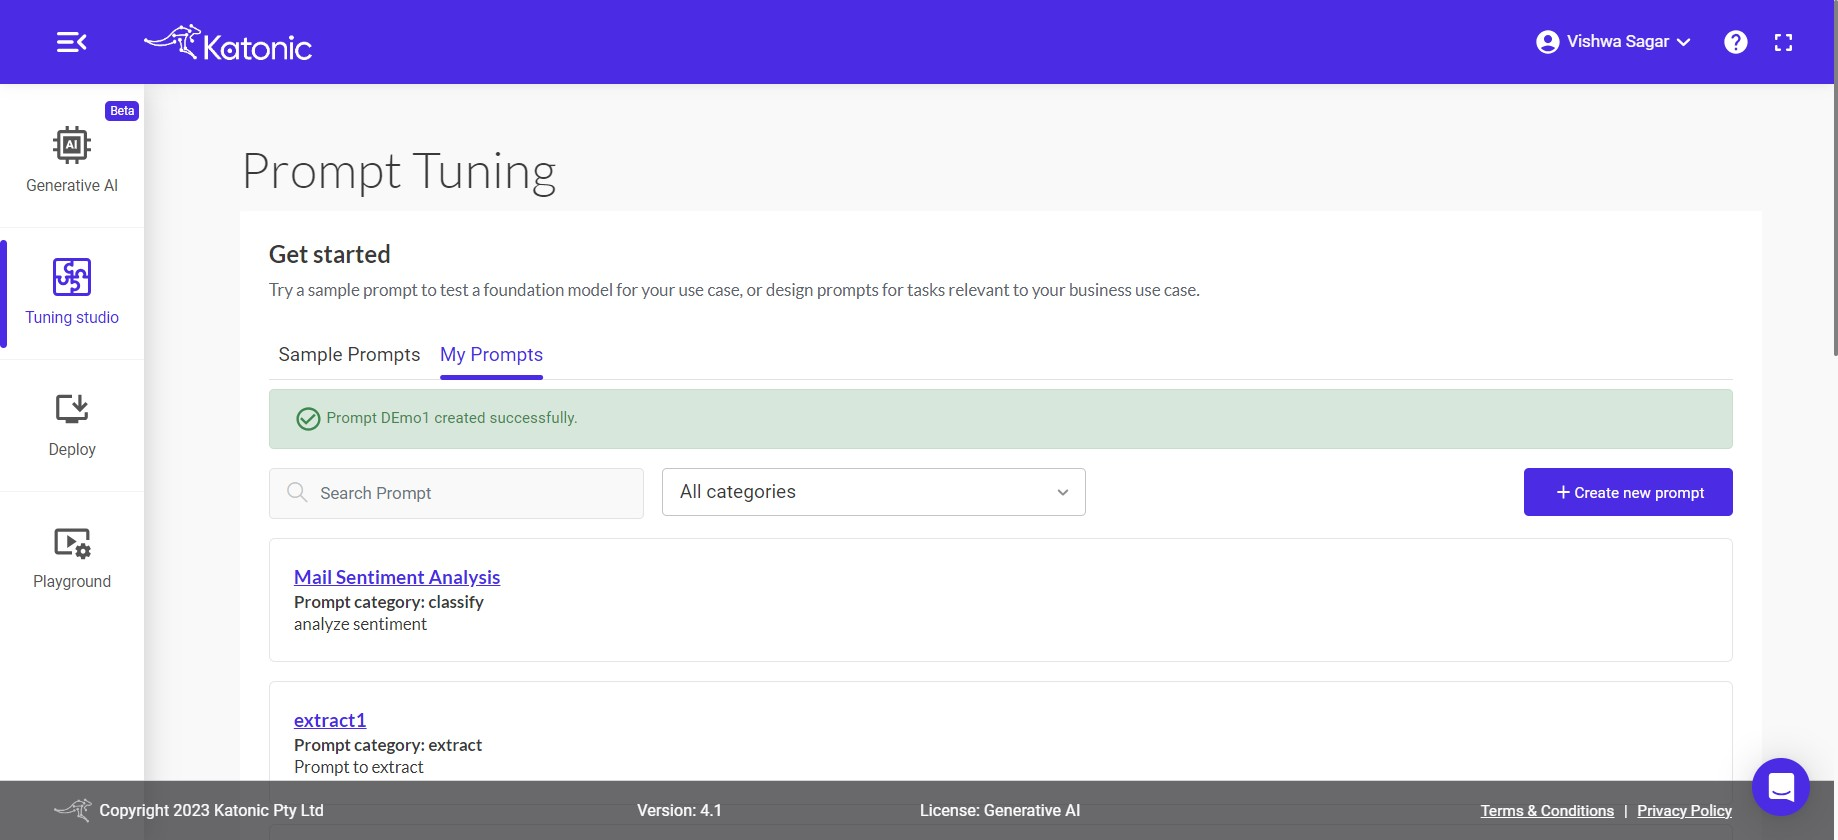Image resolution: width=1838 pixels, height=840 pixels.
Task: Open the Tuning studio section
Action: pos(72,292)
